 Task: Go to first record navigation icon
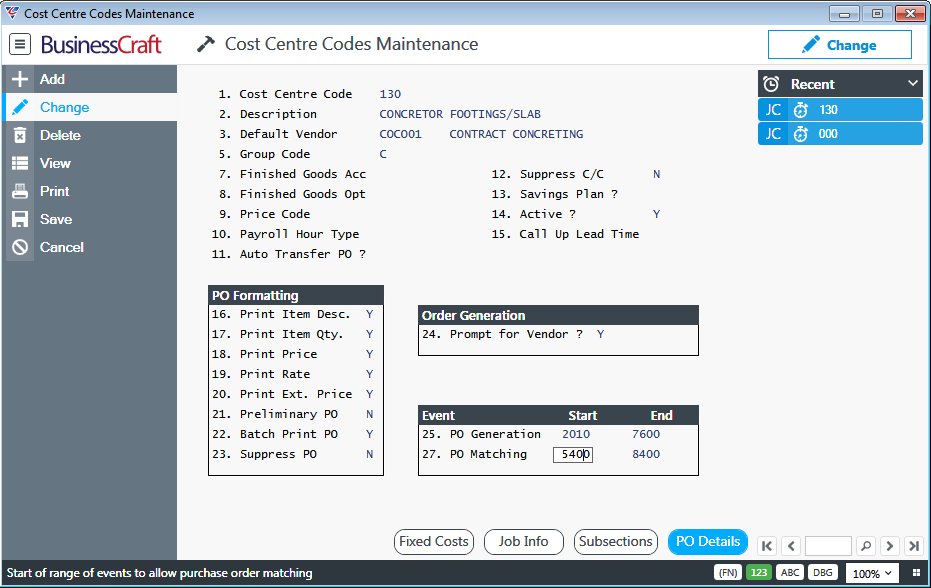(x=767, y=545)
